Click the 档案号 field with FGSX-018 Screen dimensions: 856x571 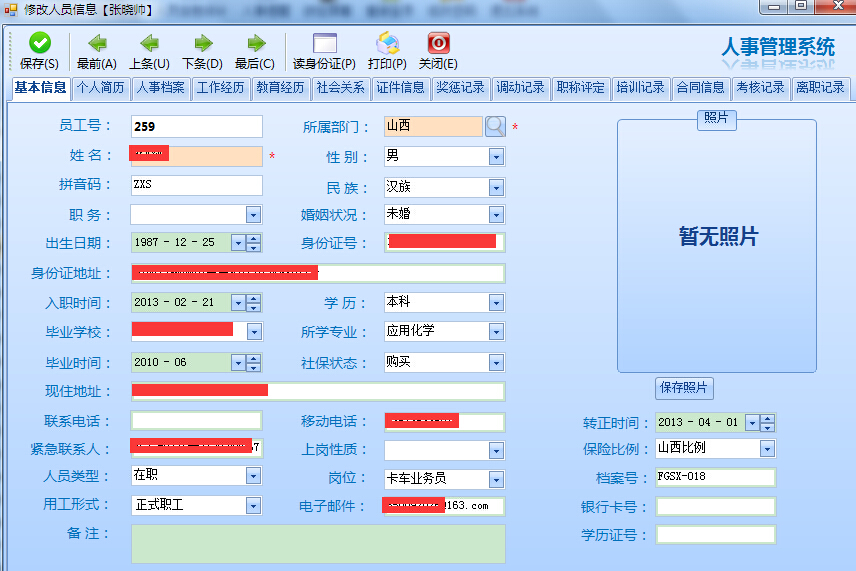(716, 477)
